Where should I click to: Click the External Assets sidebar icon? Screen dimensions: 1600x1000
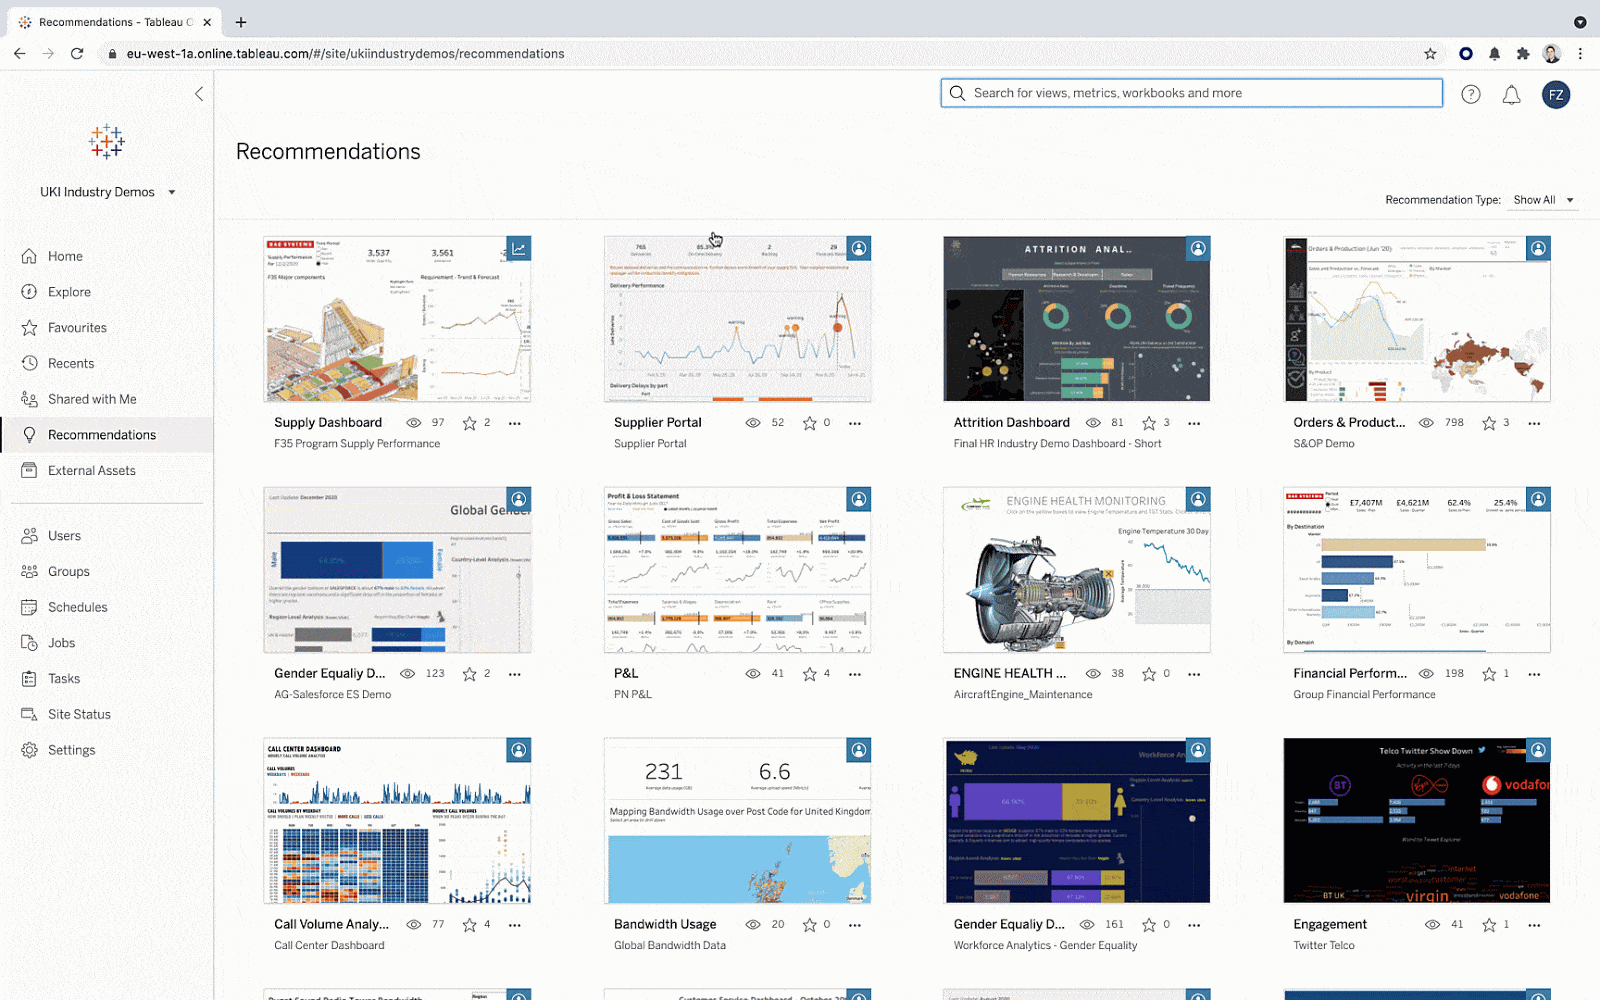[x=30, y=470]
